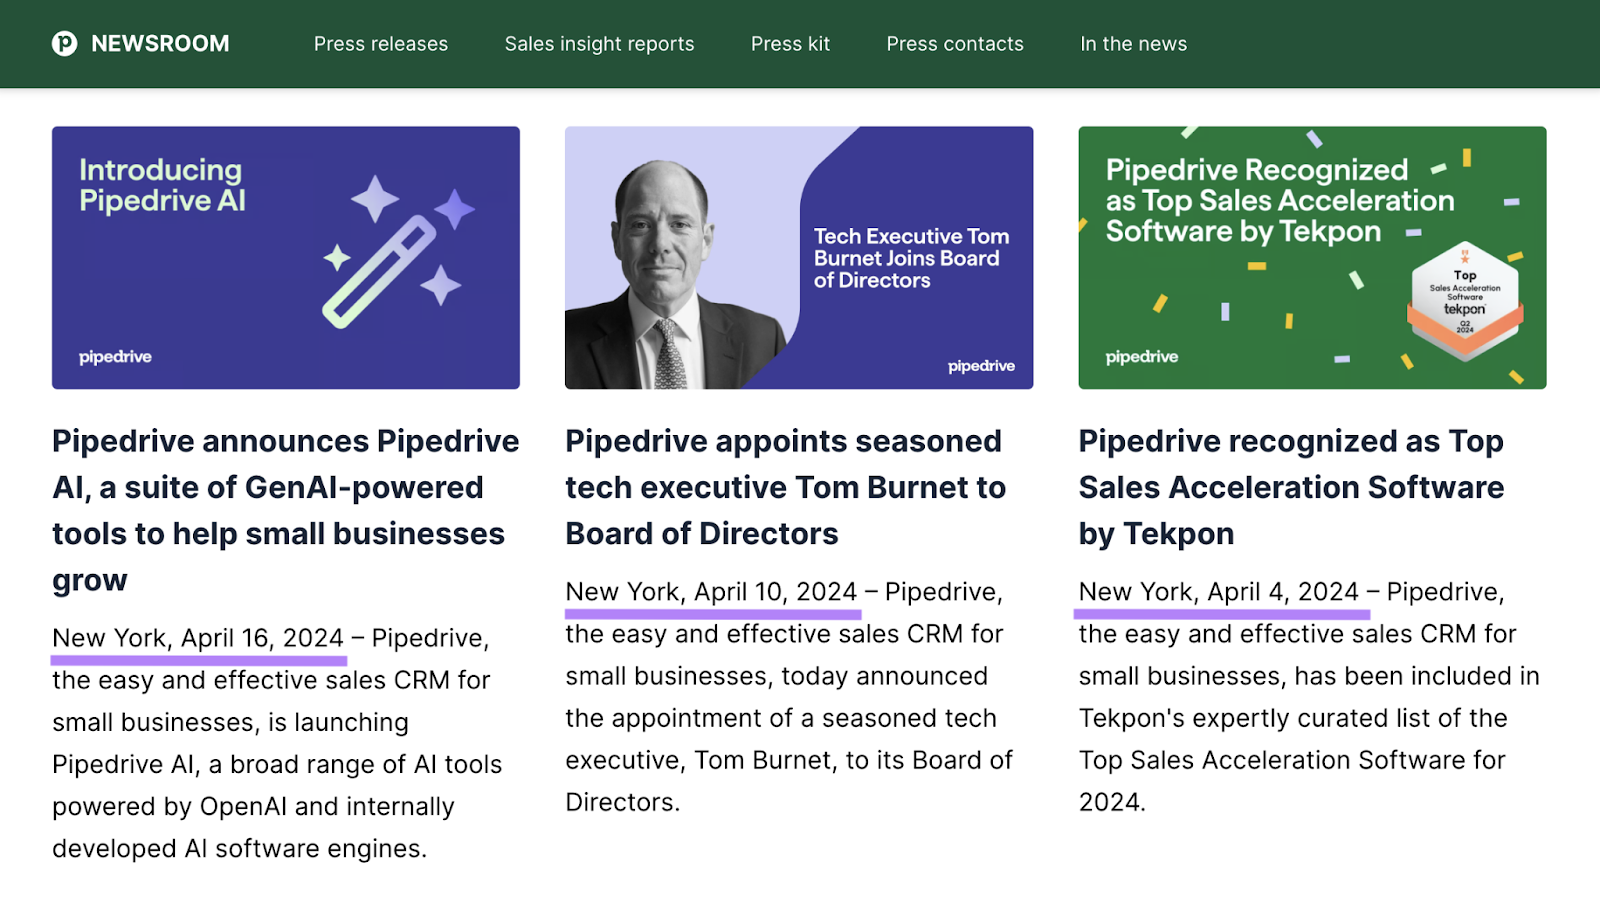Click the pipedrive wordmark on the AI banner

click(113, 356)
